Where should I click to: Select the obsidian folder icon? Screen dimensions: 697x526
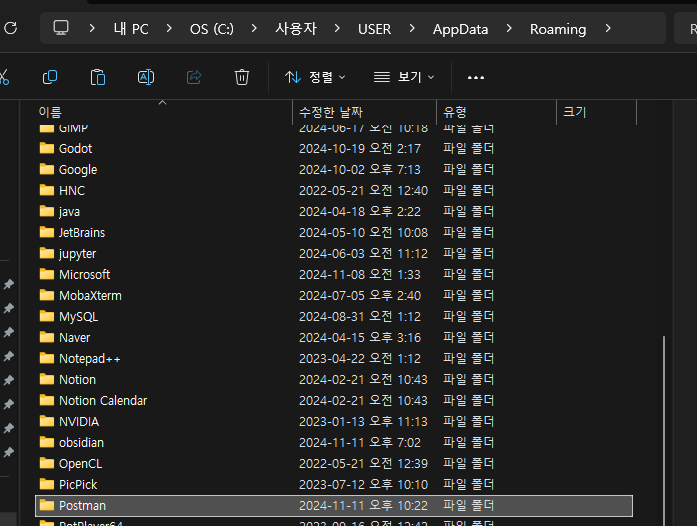[47, 442]
